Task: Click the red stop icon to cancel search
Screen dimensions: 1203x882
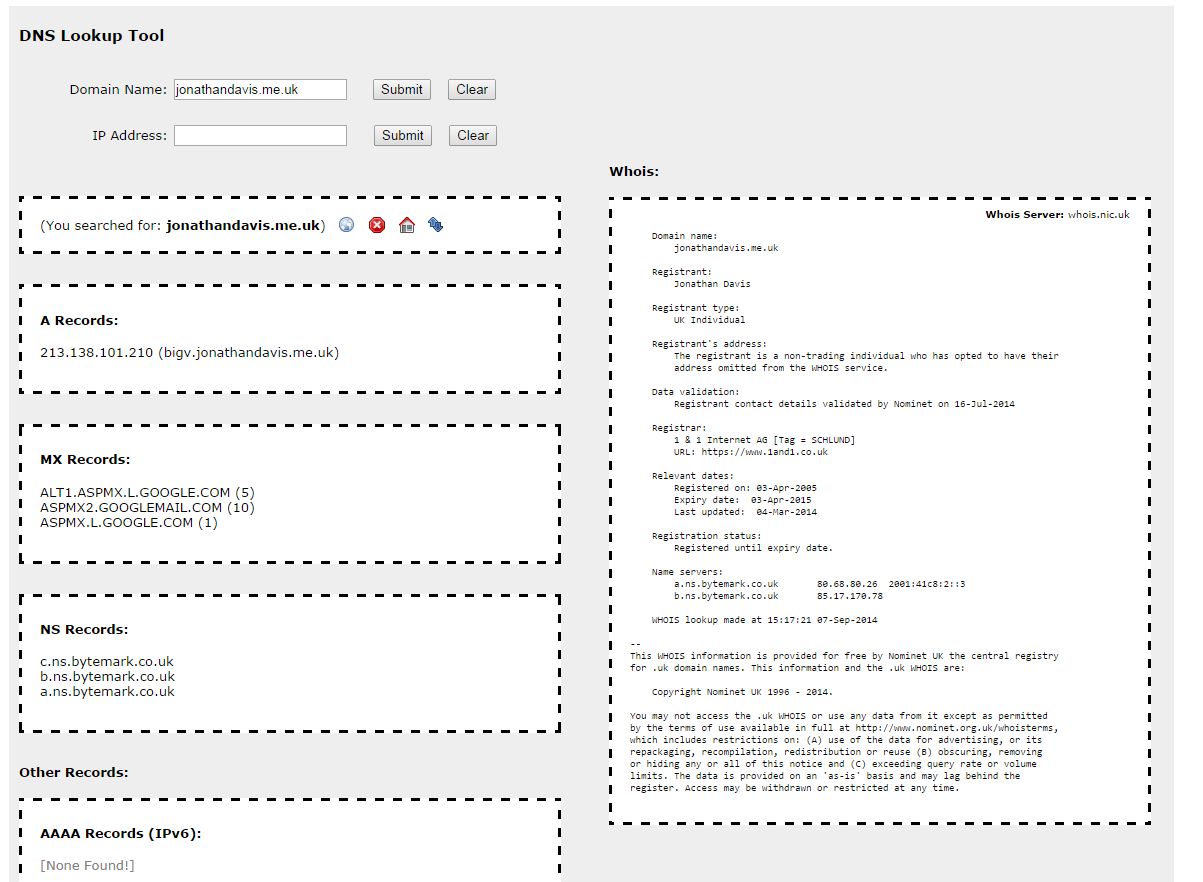Action: point(376,225)
